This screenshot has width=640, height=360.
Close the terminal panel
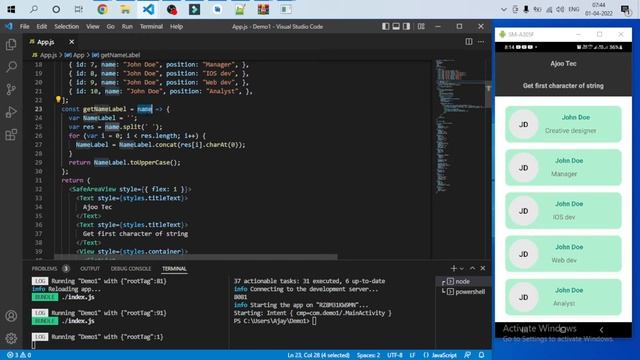pos(483,268)
